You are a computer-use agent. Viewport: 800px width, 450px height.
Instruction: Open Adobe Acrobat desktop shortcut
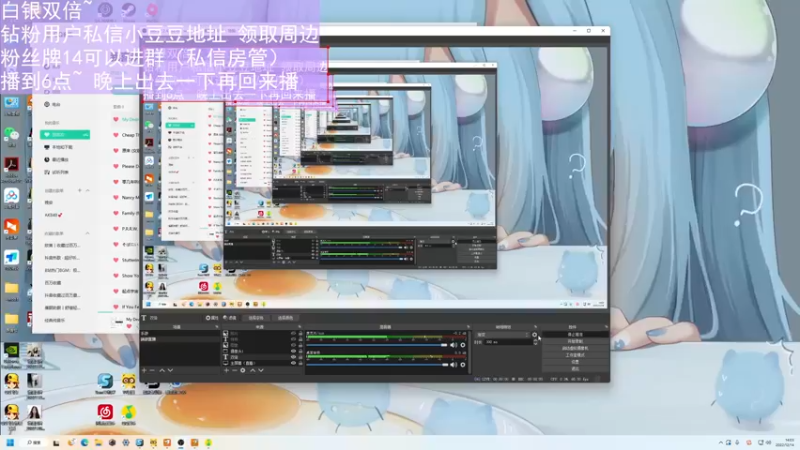point(11,165)
